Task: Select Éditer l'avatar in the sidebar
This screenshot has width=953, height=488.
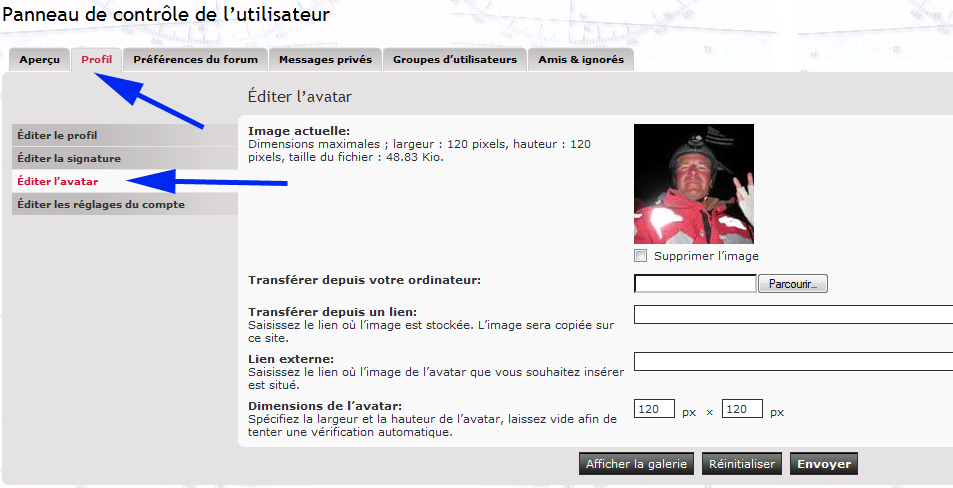Action: (57, 181)
